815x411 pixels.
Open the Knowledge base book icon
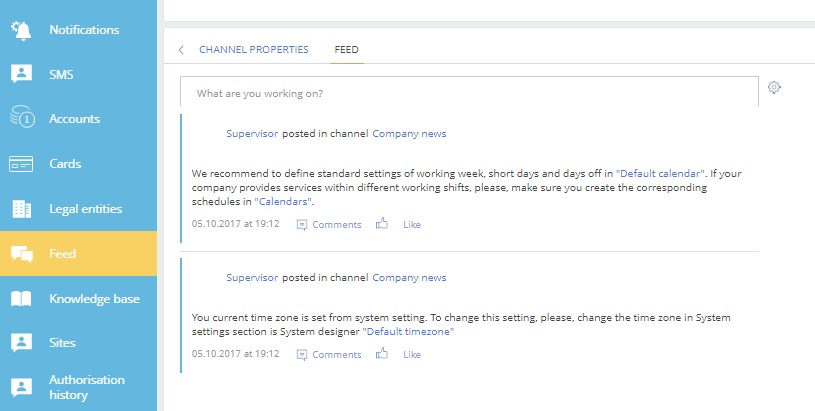[22, 299]
